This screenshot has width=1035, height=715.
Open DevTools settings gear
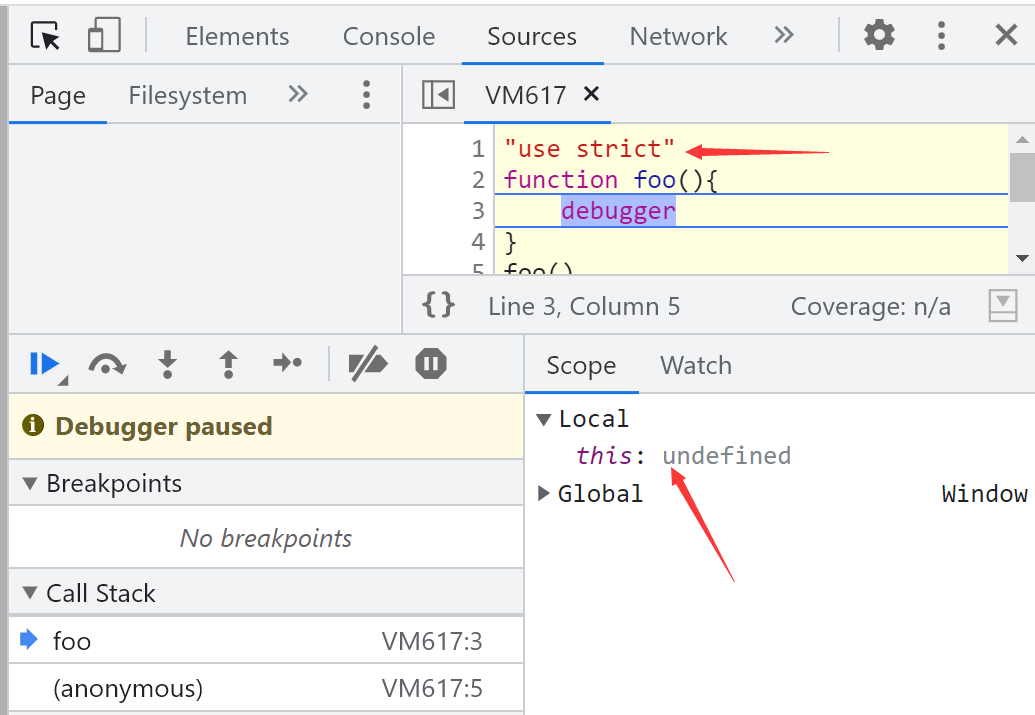[x=879, y=36]
